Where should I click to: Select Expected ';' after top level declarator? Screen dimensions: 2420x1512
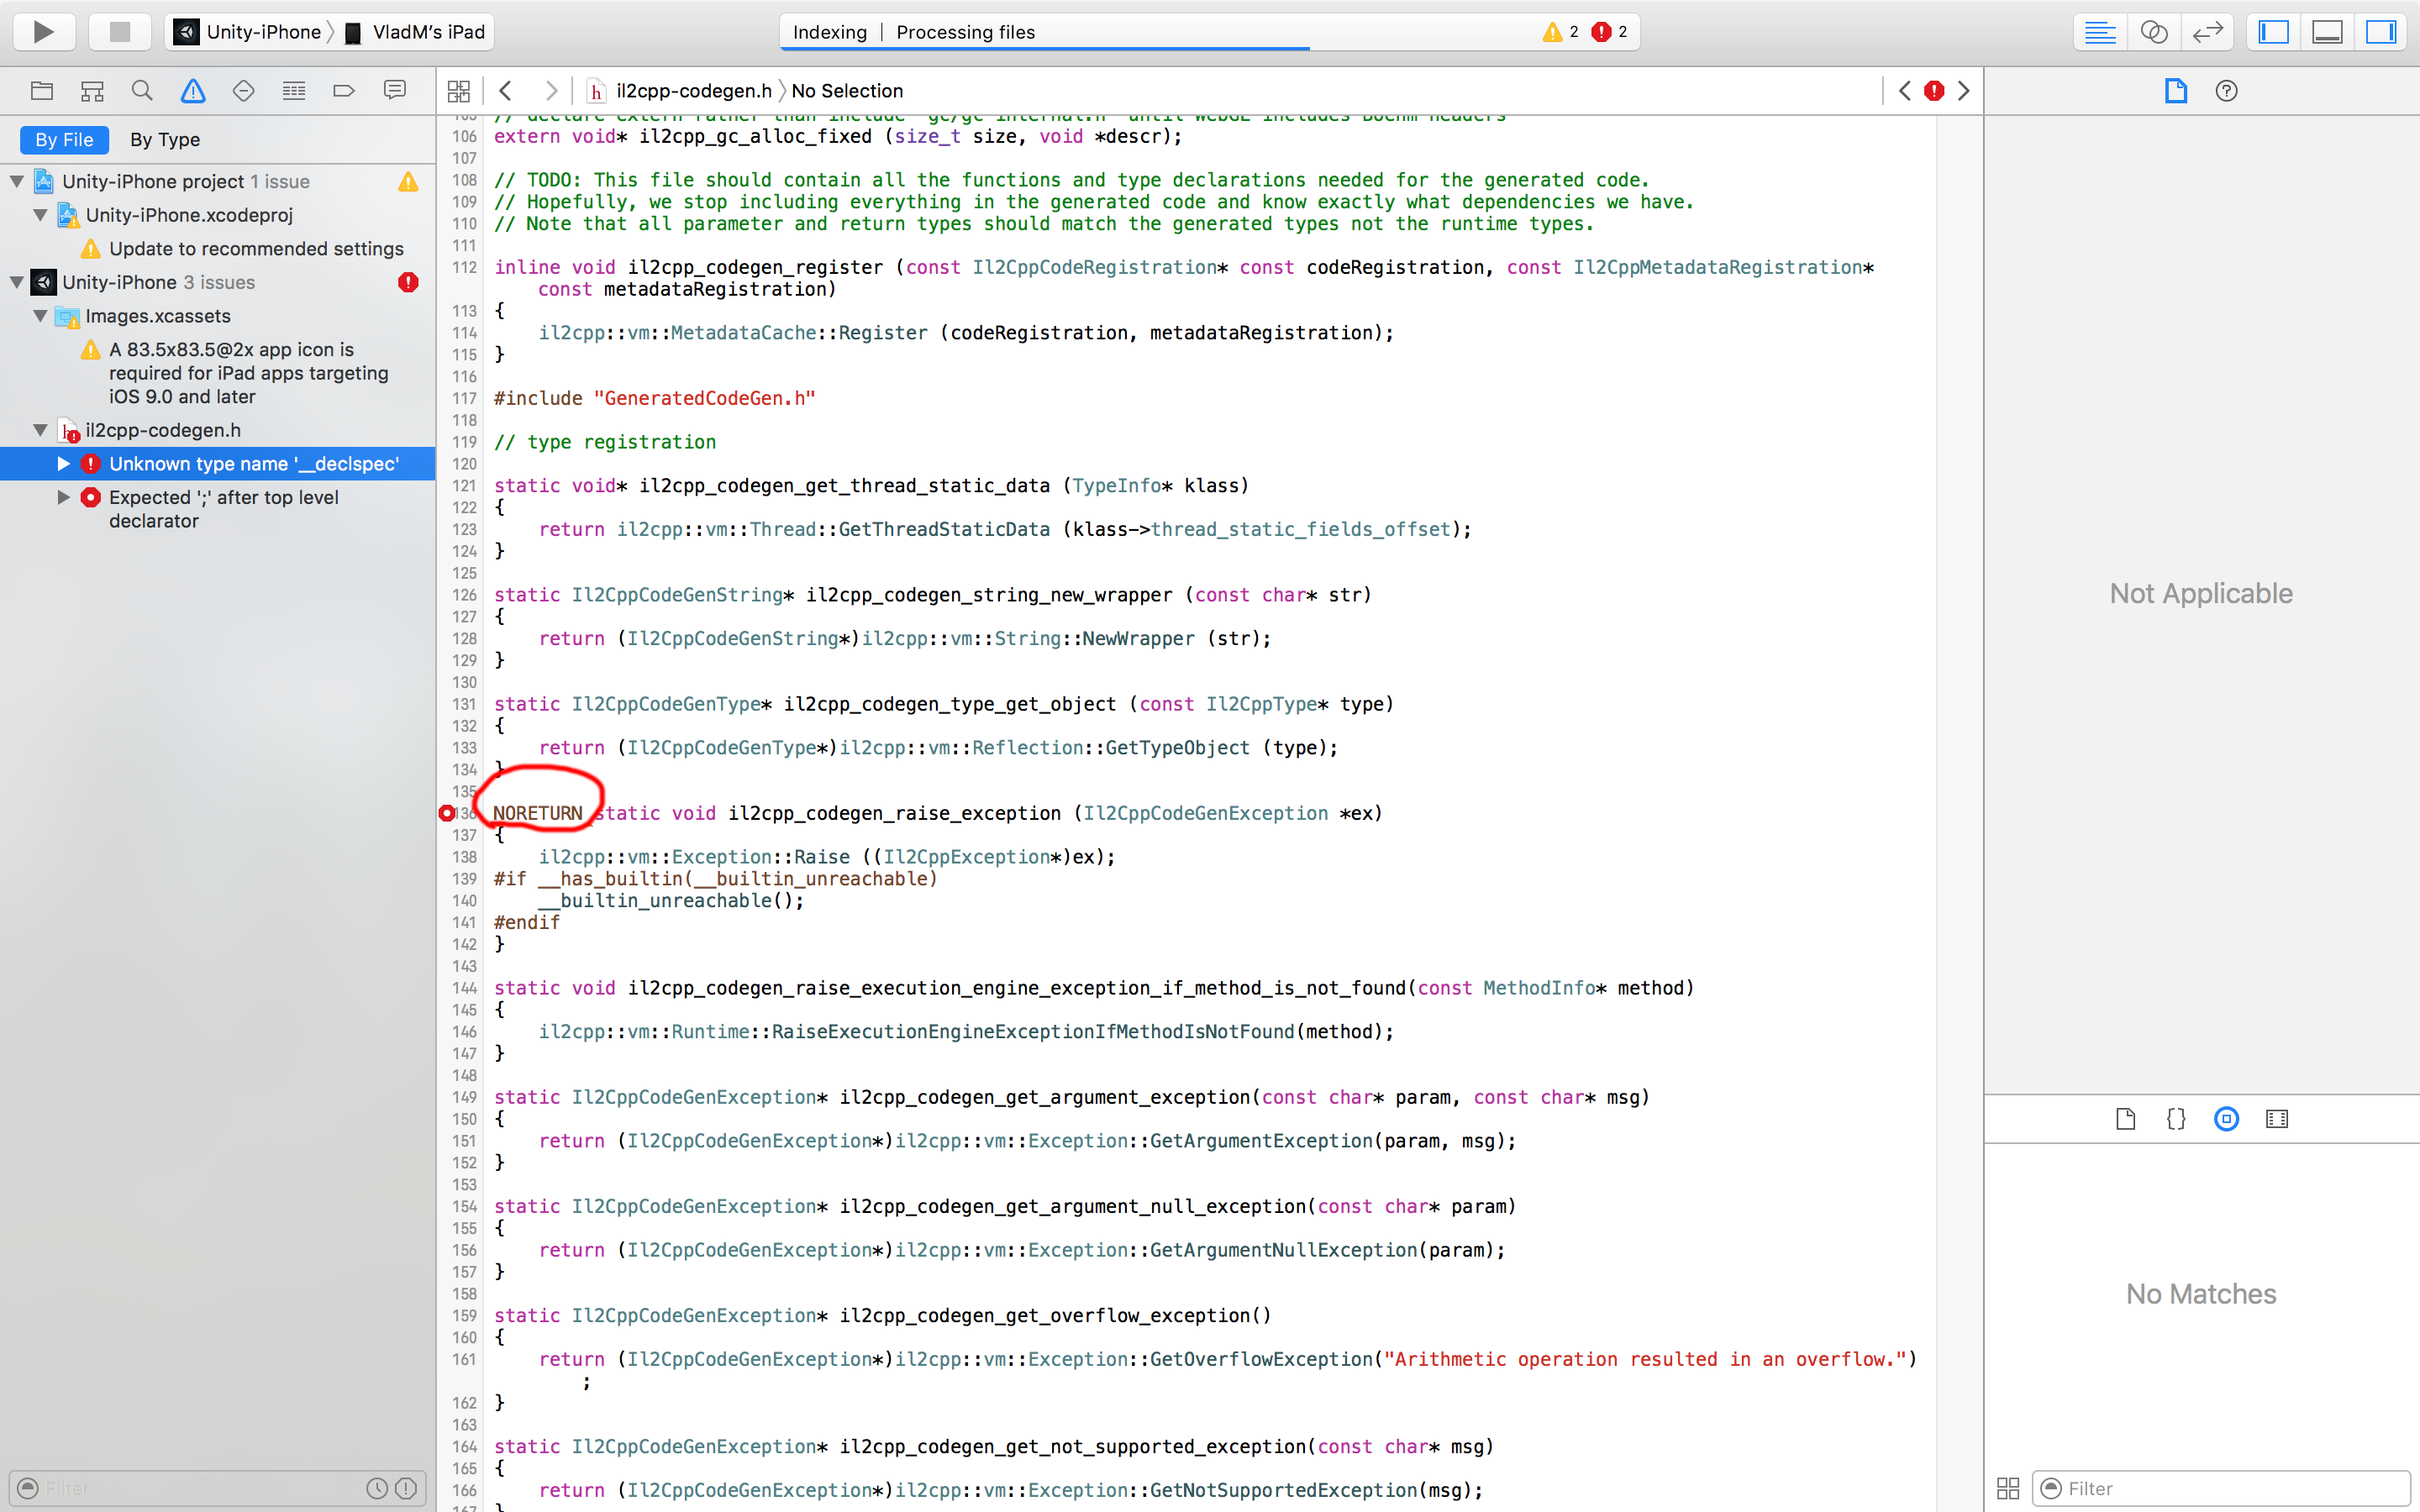click(x=224, y=509)
